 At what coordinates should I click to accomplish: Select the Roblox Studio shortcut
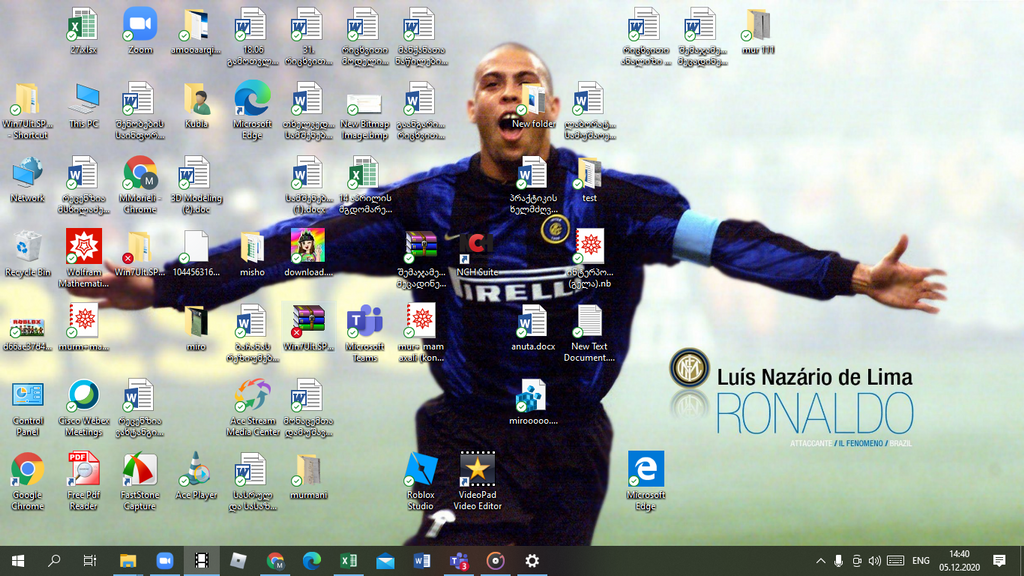(421, 482)
